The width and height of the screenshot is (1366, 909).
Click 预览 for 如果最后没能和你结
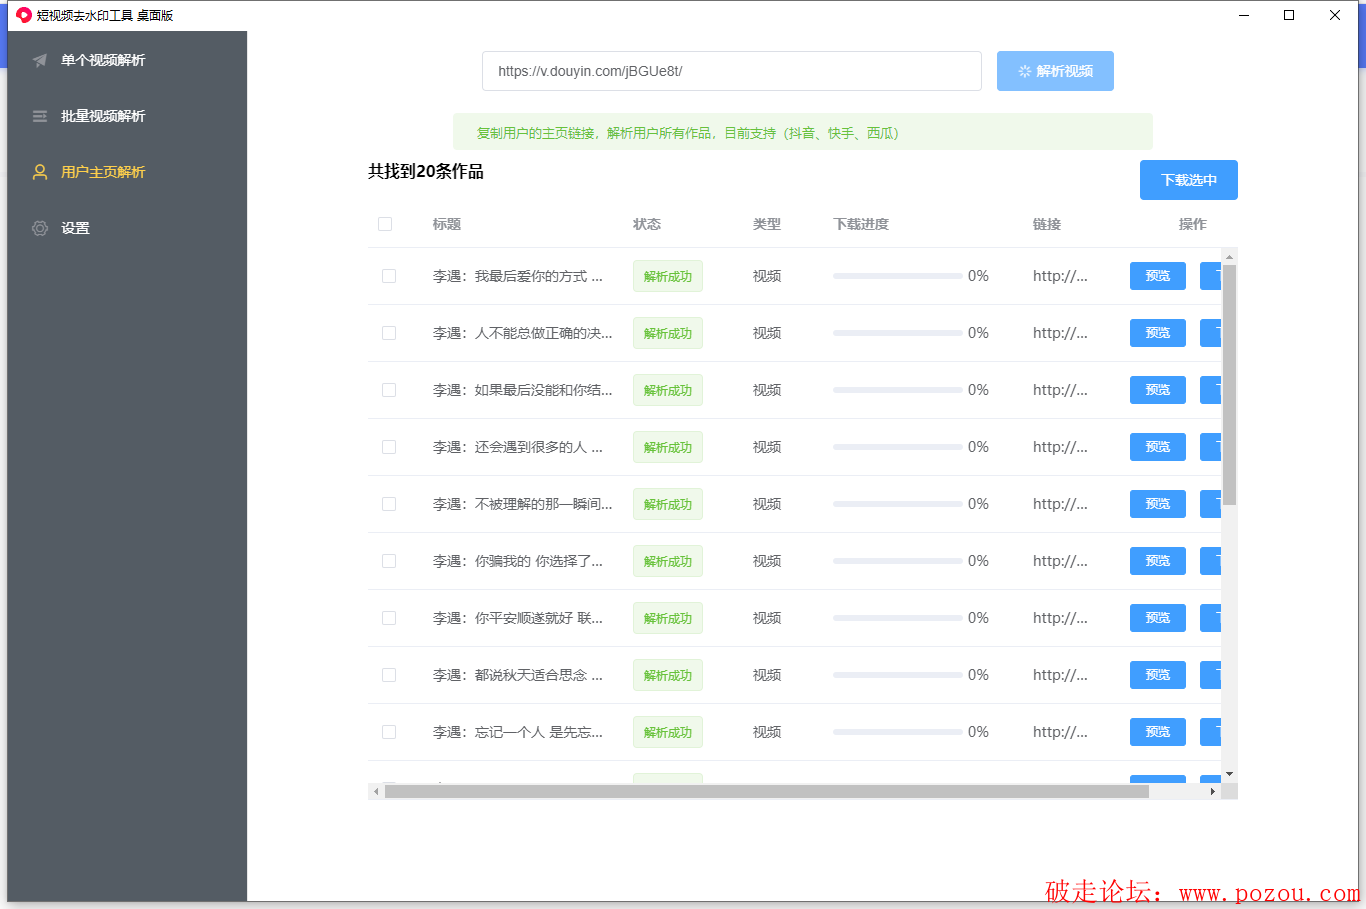(x=1158, y=390)
